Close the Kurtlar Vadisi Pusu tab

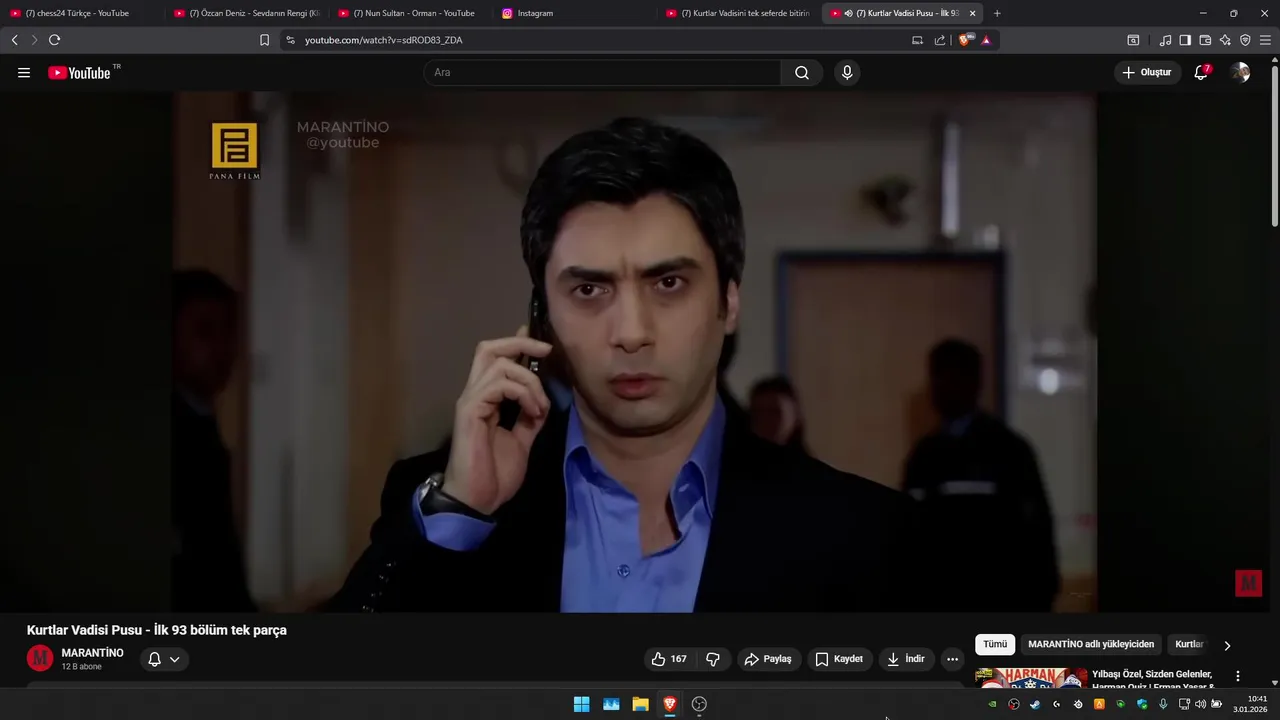click(x=972, y=13)
